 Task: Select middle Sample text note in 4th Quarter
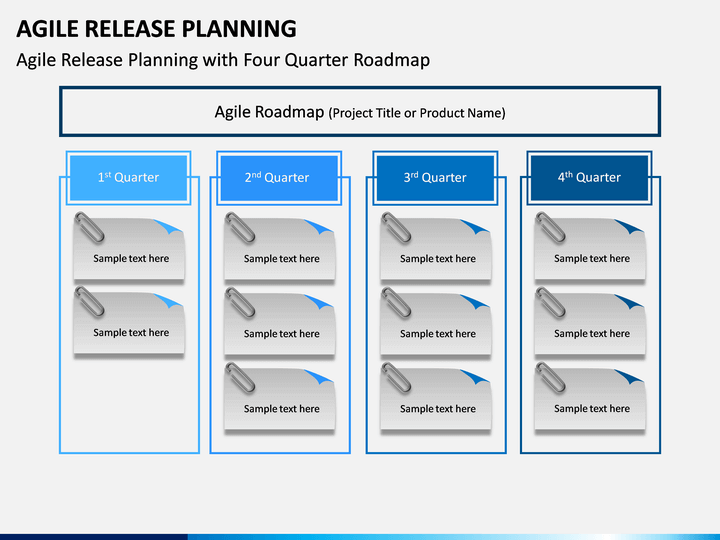point(590,322)
